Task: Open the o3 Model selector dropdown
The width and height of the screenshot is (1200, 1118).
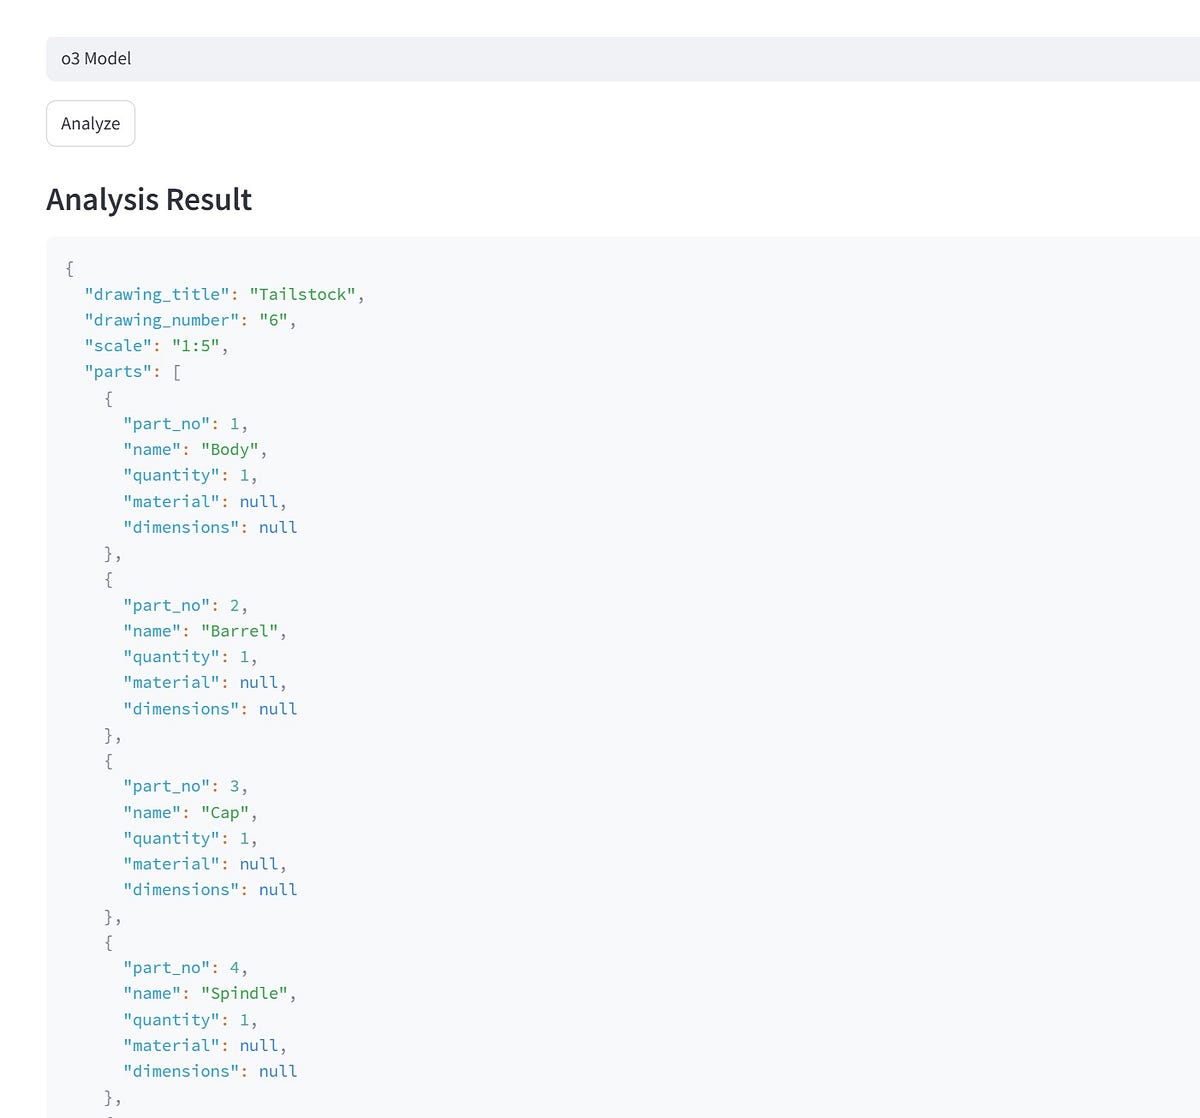Action: [600, 58]
